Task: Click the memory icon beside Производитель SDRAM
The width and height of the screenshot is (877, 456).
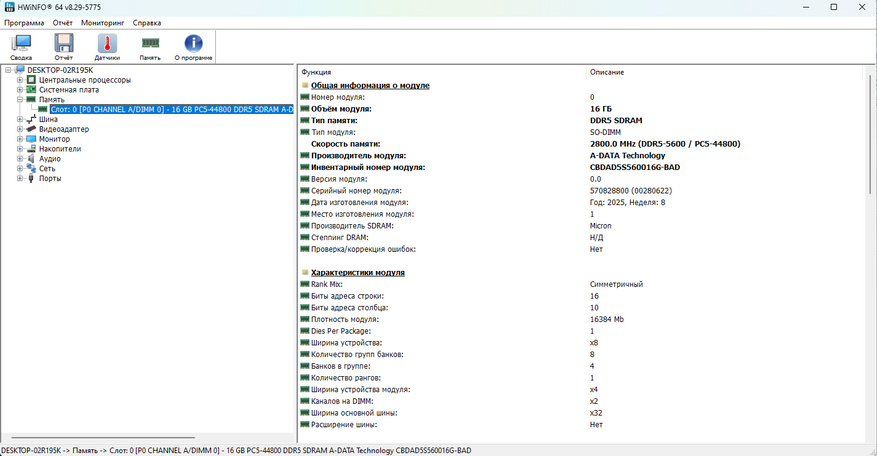Action: 305,225
